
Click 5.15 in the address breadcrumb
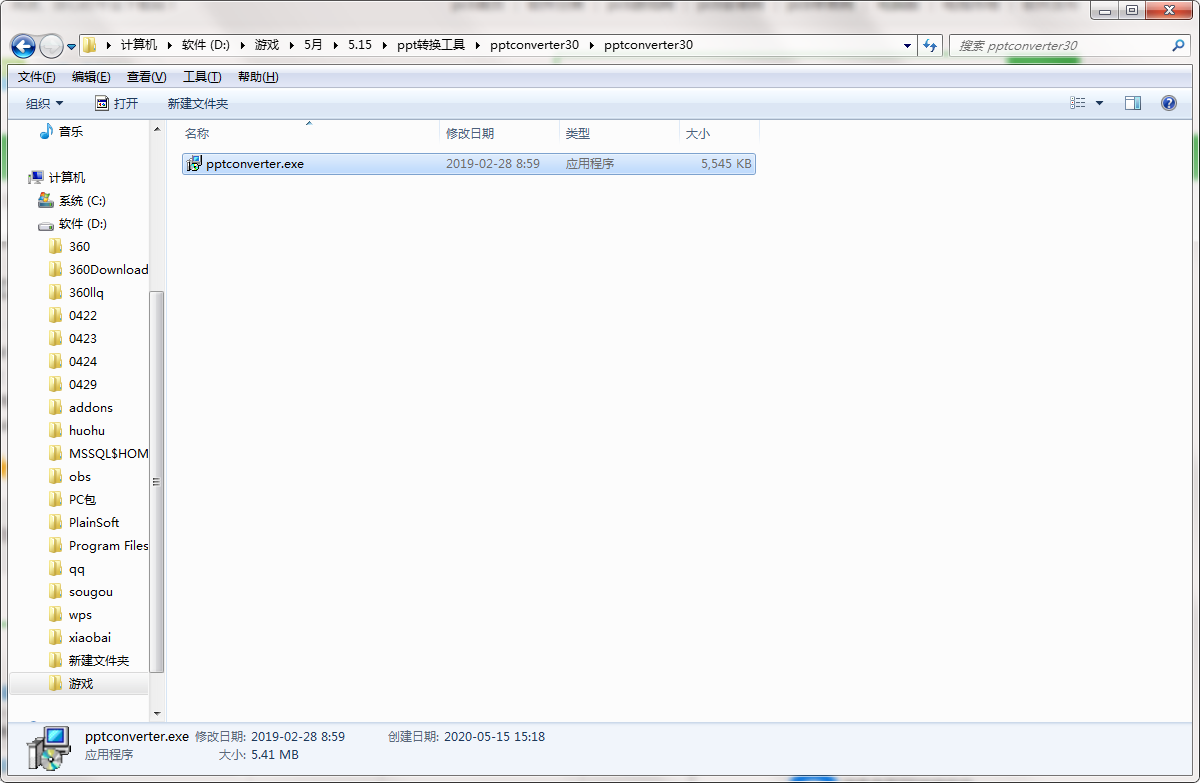360,45
